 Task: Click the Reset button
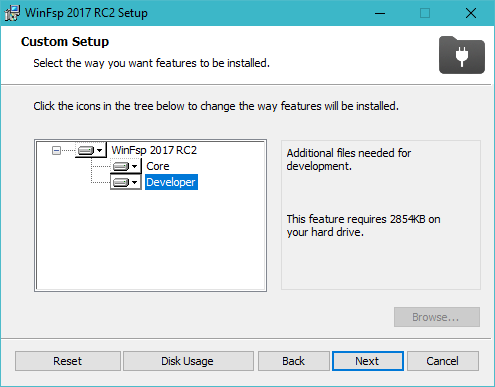click(68, 361)
